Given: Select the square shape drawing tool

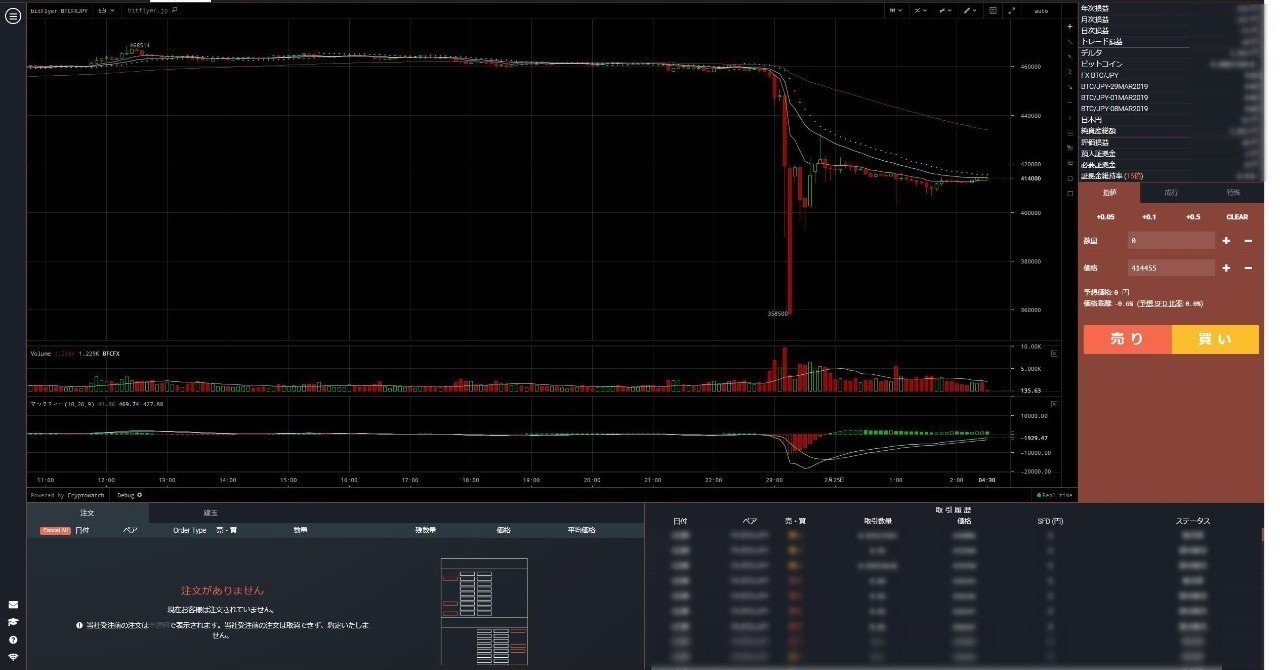Looking at the screenshot, I should point(1070,194).
